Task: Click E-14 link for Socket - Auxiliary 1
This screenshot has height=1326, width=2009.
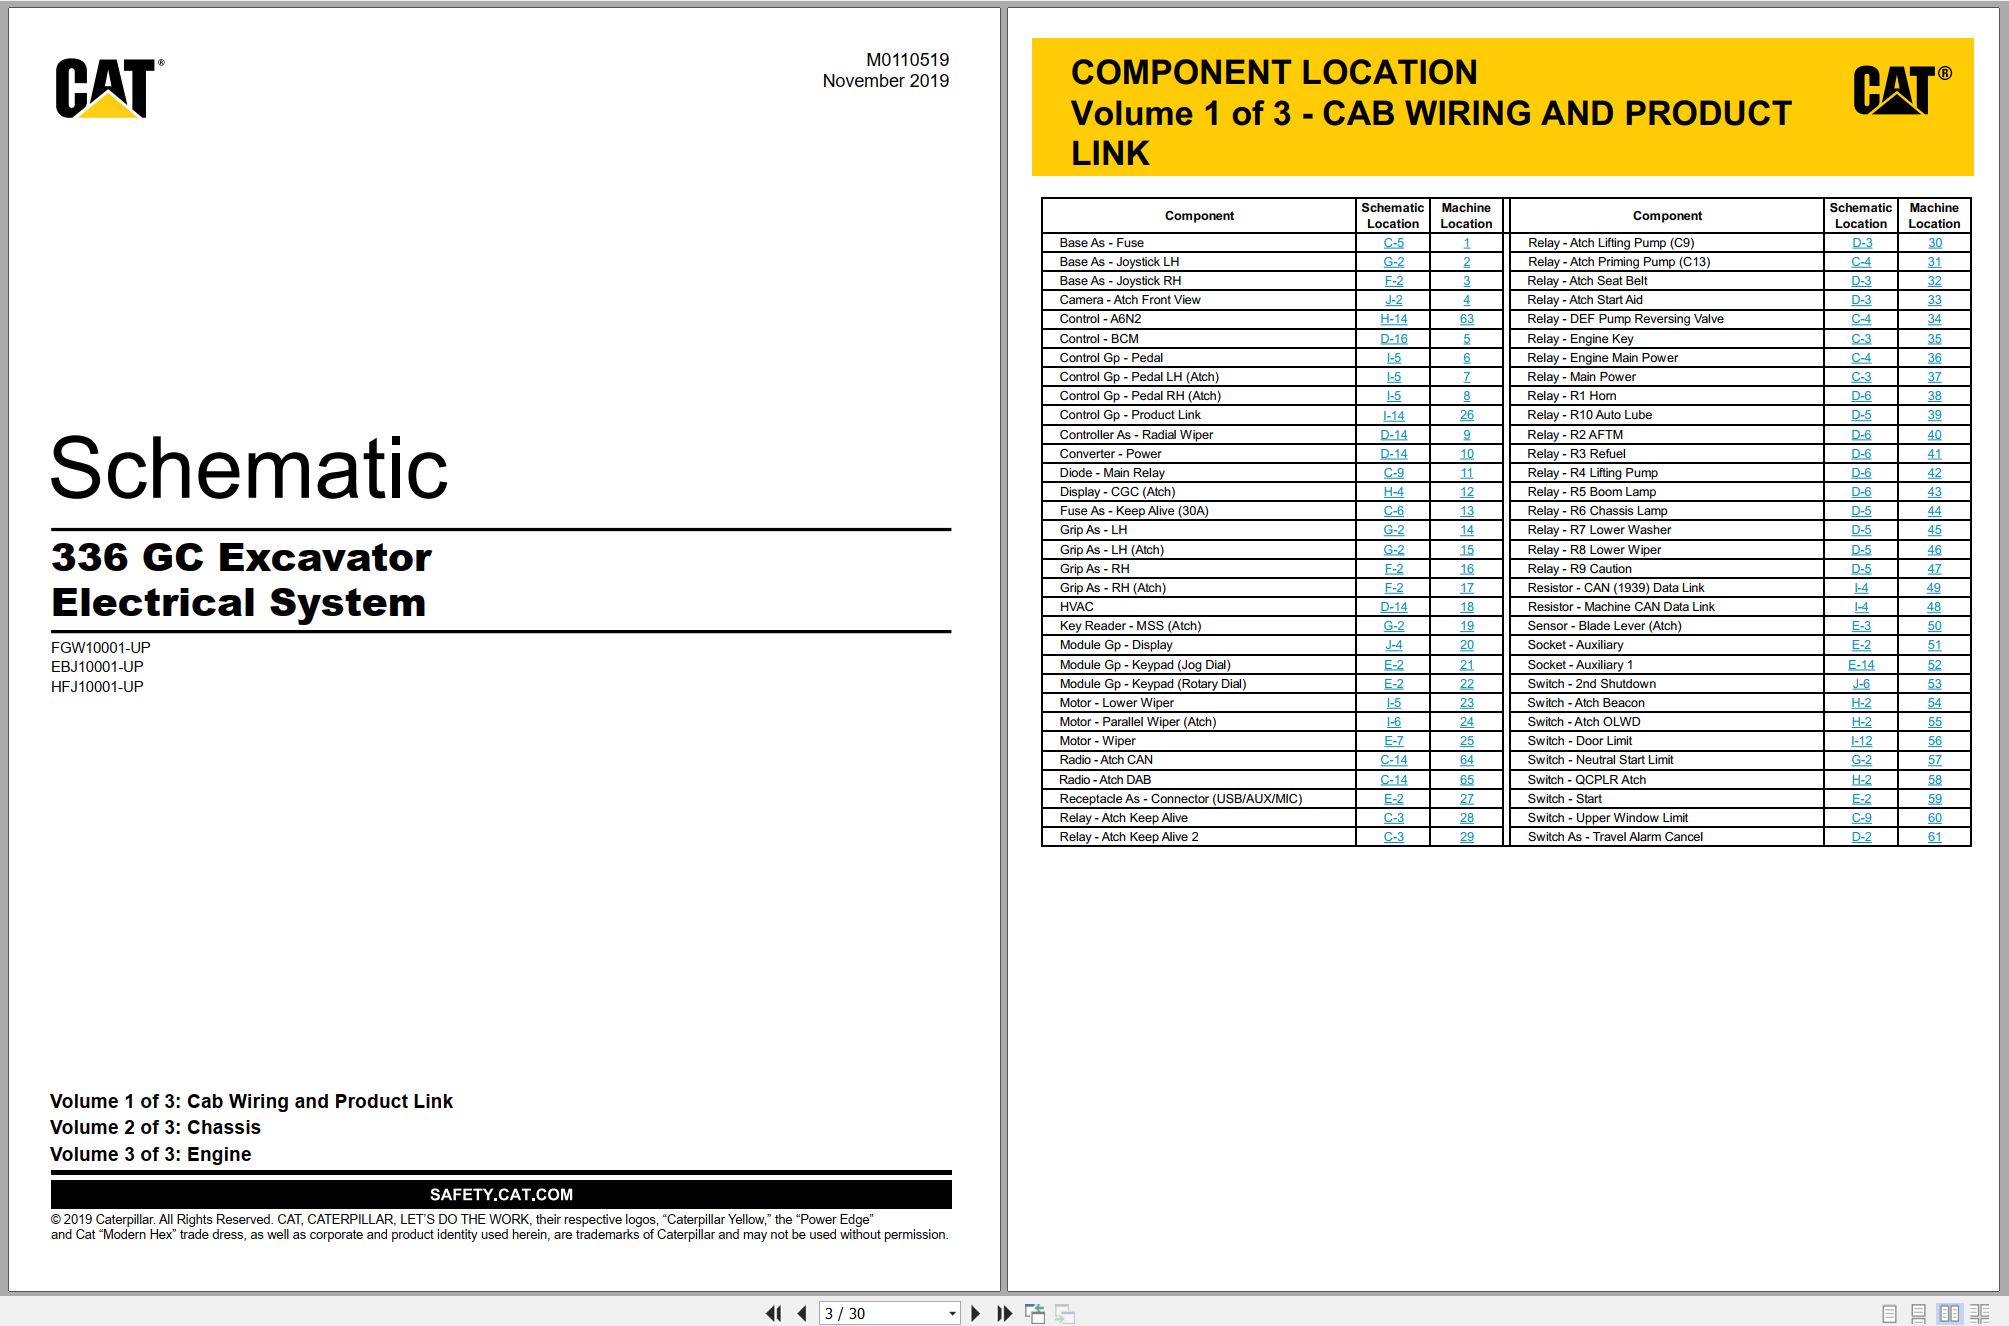Action: 1861,665
